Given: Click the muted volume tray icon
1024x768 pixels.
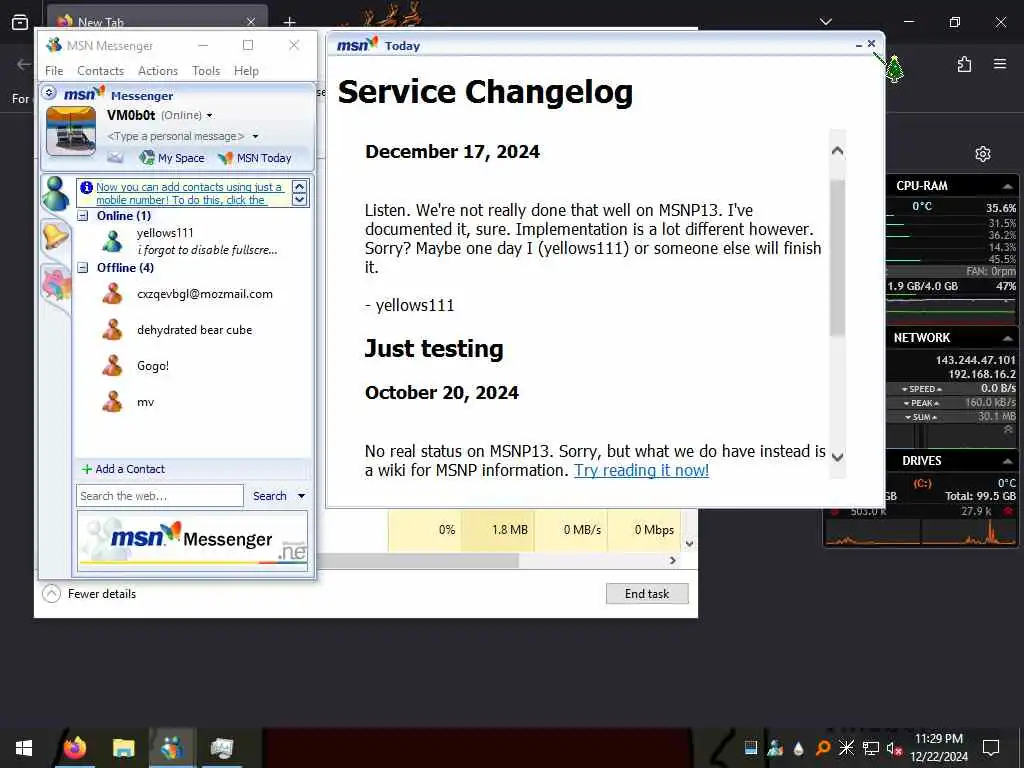Looking at the screenshot, I should pyautogui.click(x=894, y=748).
